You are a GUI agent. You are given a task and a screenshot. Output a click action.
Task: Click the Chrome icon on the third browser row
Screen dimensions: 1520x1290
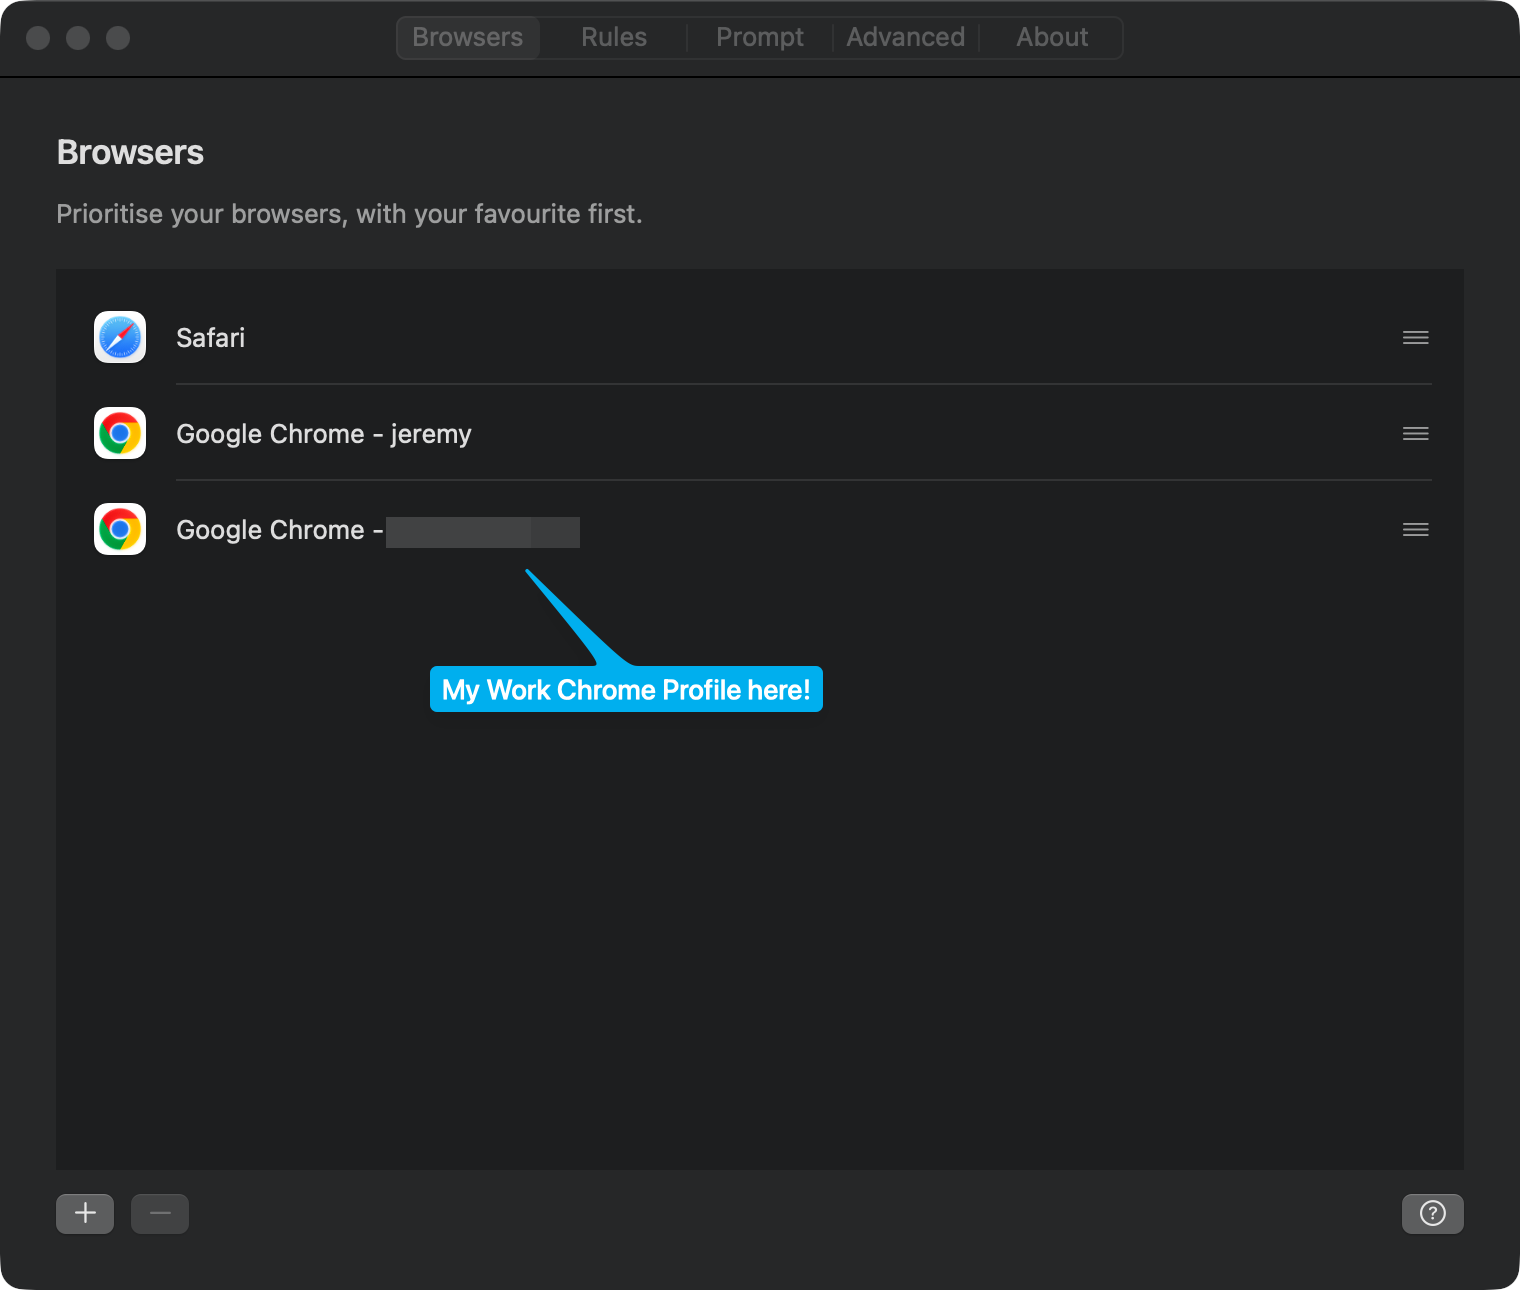[119, 529]
